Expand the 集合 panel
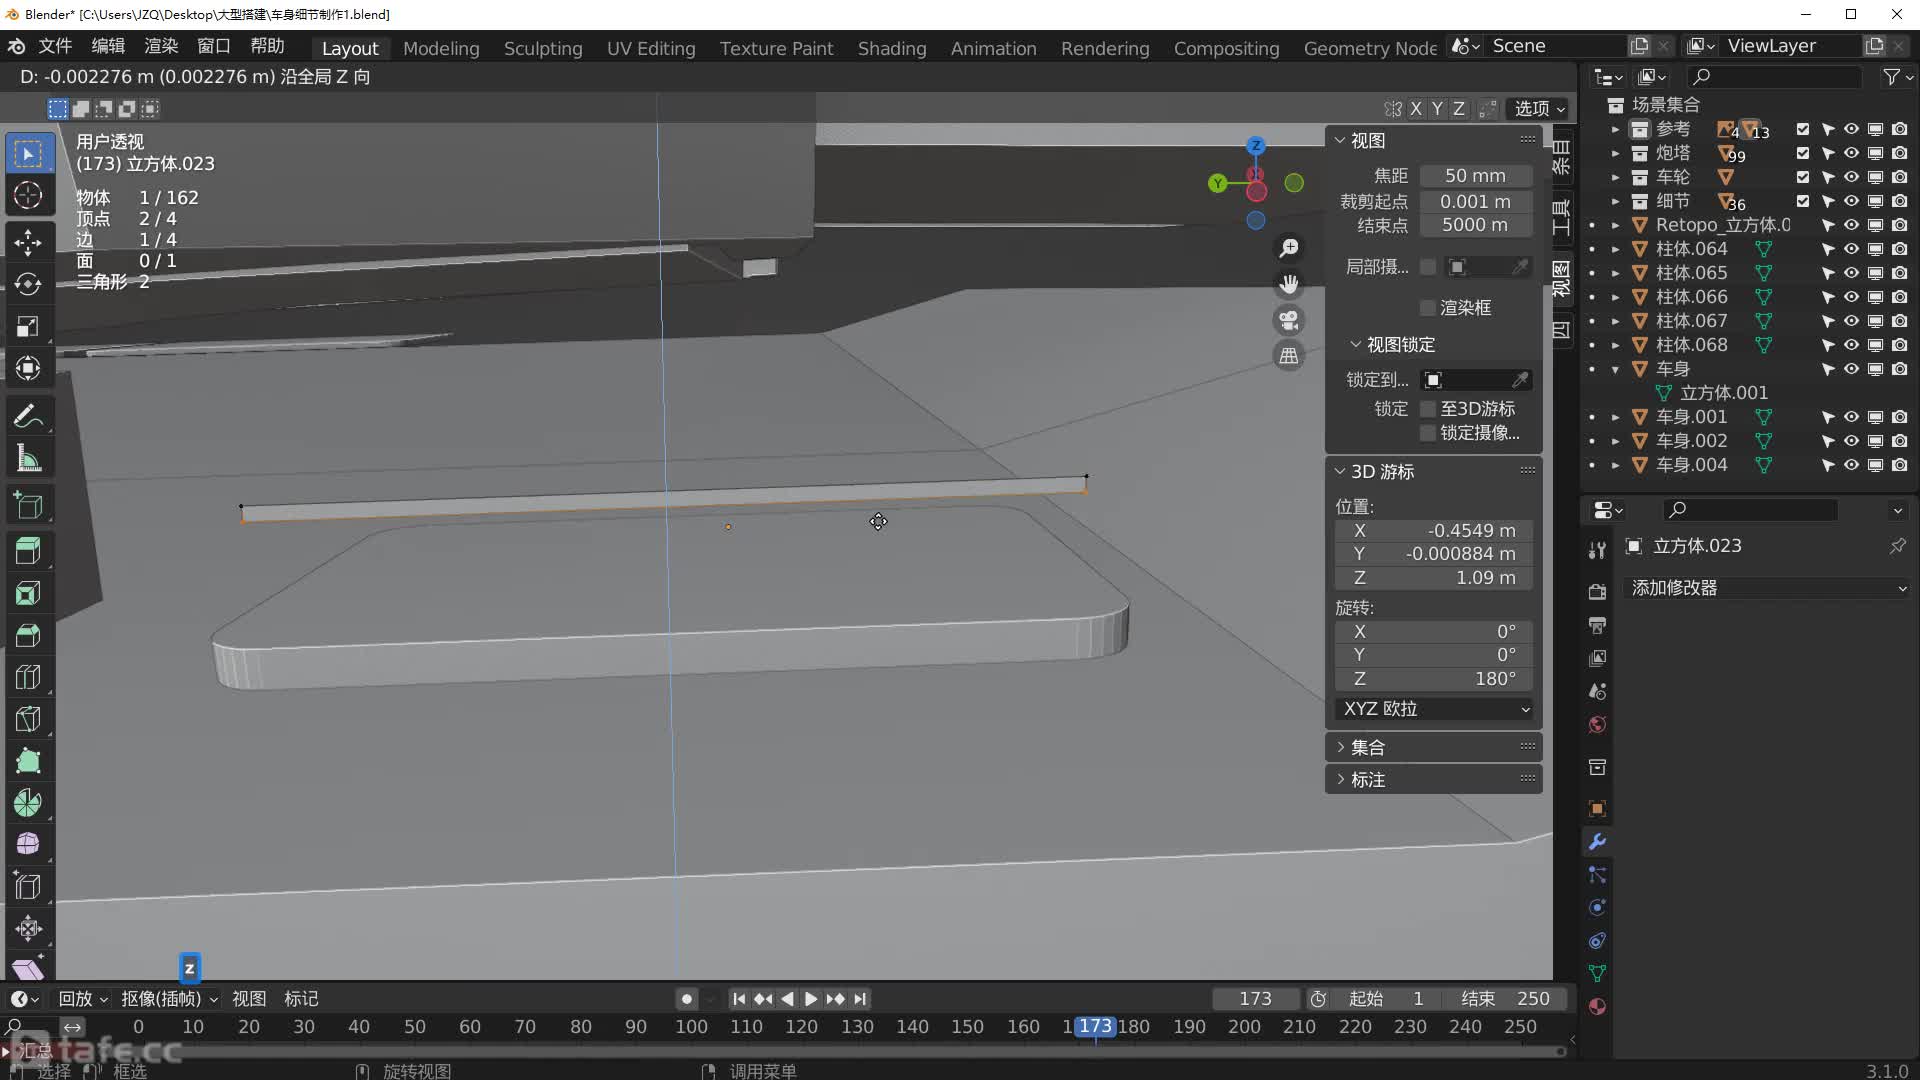Viewport: 1920px width, 1080px height. coord(1367,747)
